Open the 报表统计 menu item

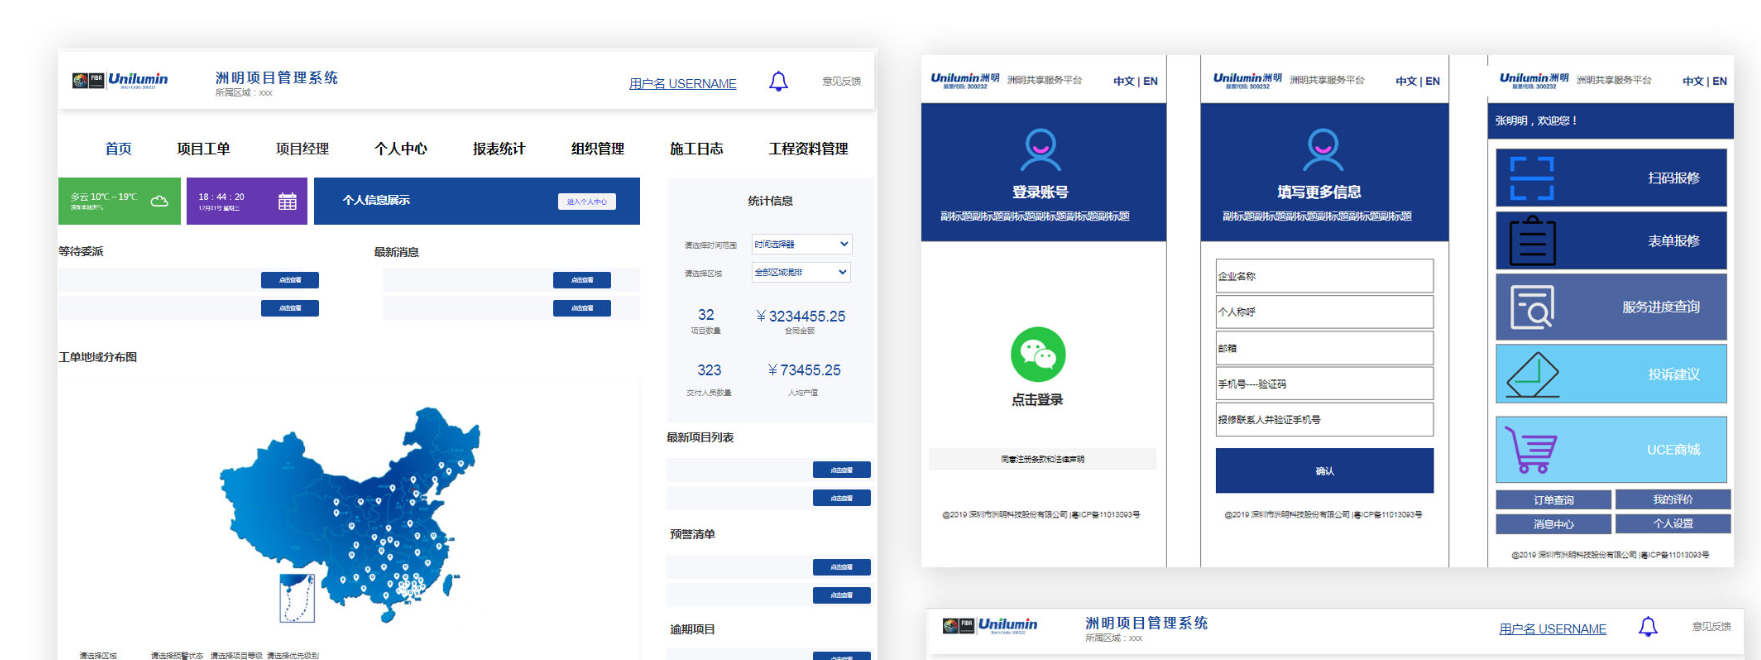pos(499,149)
